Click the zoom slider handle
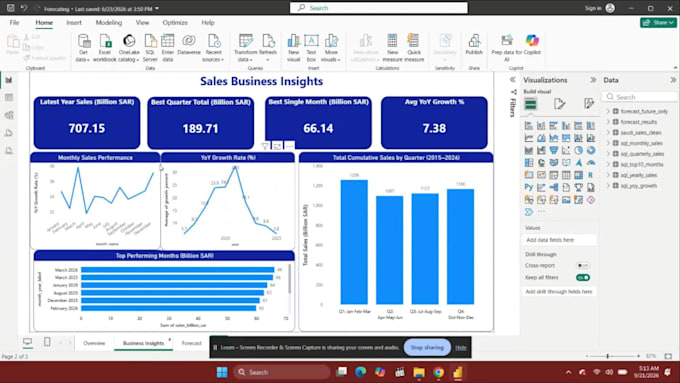The width and height of the screenshot is (680, 383). (x=608, y=356)
